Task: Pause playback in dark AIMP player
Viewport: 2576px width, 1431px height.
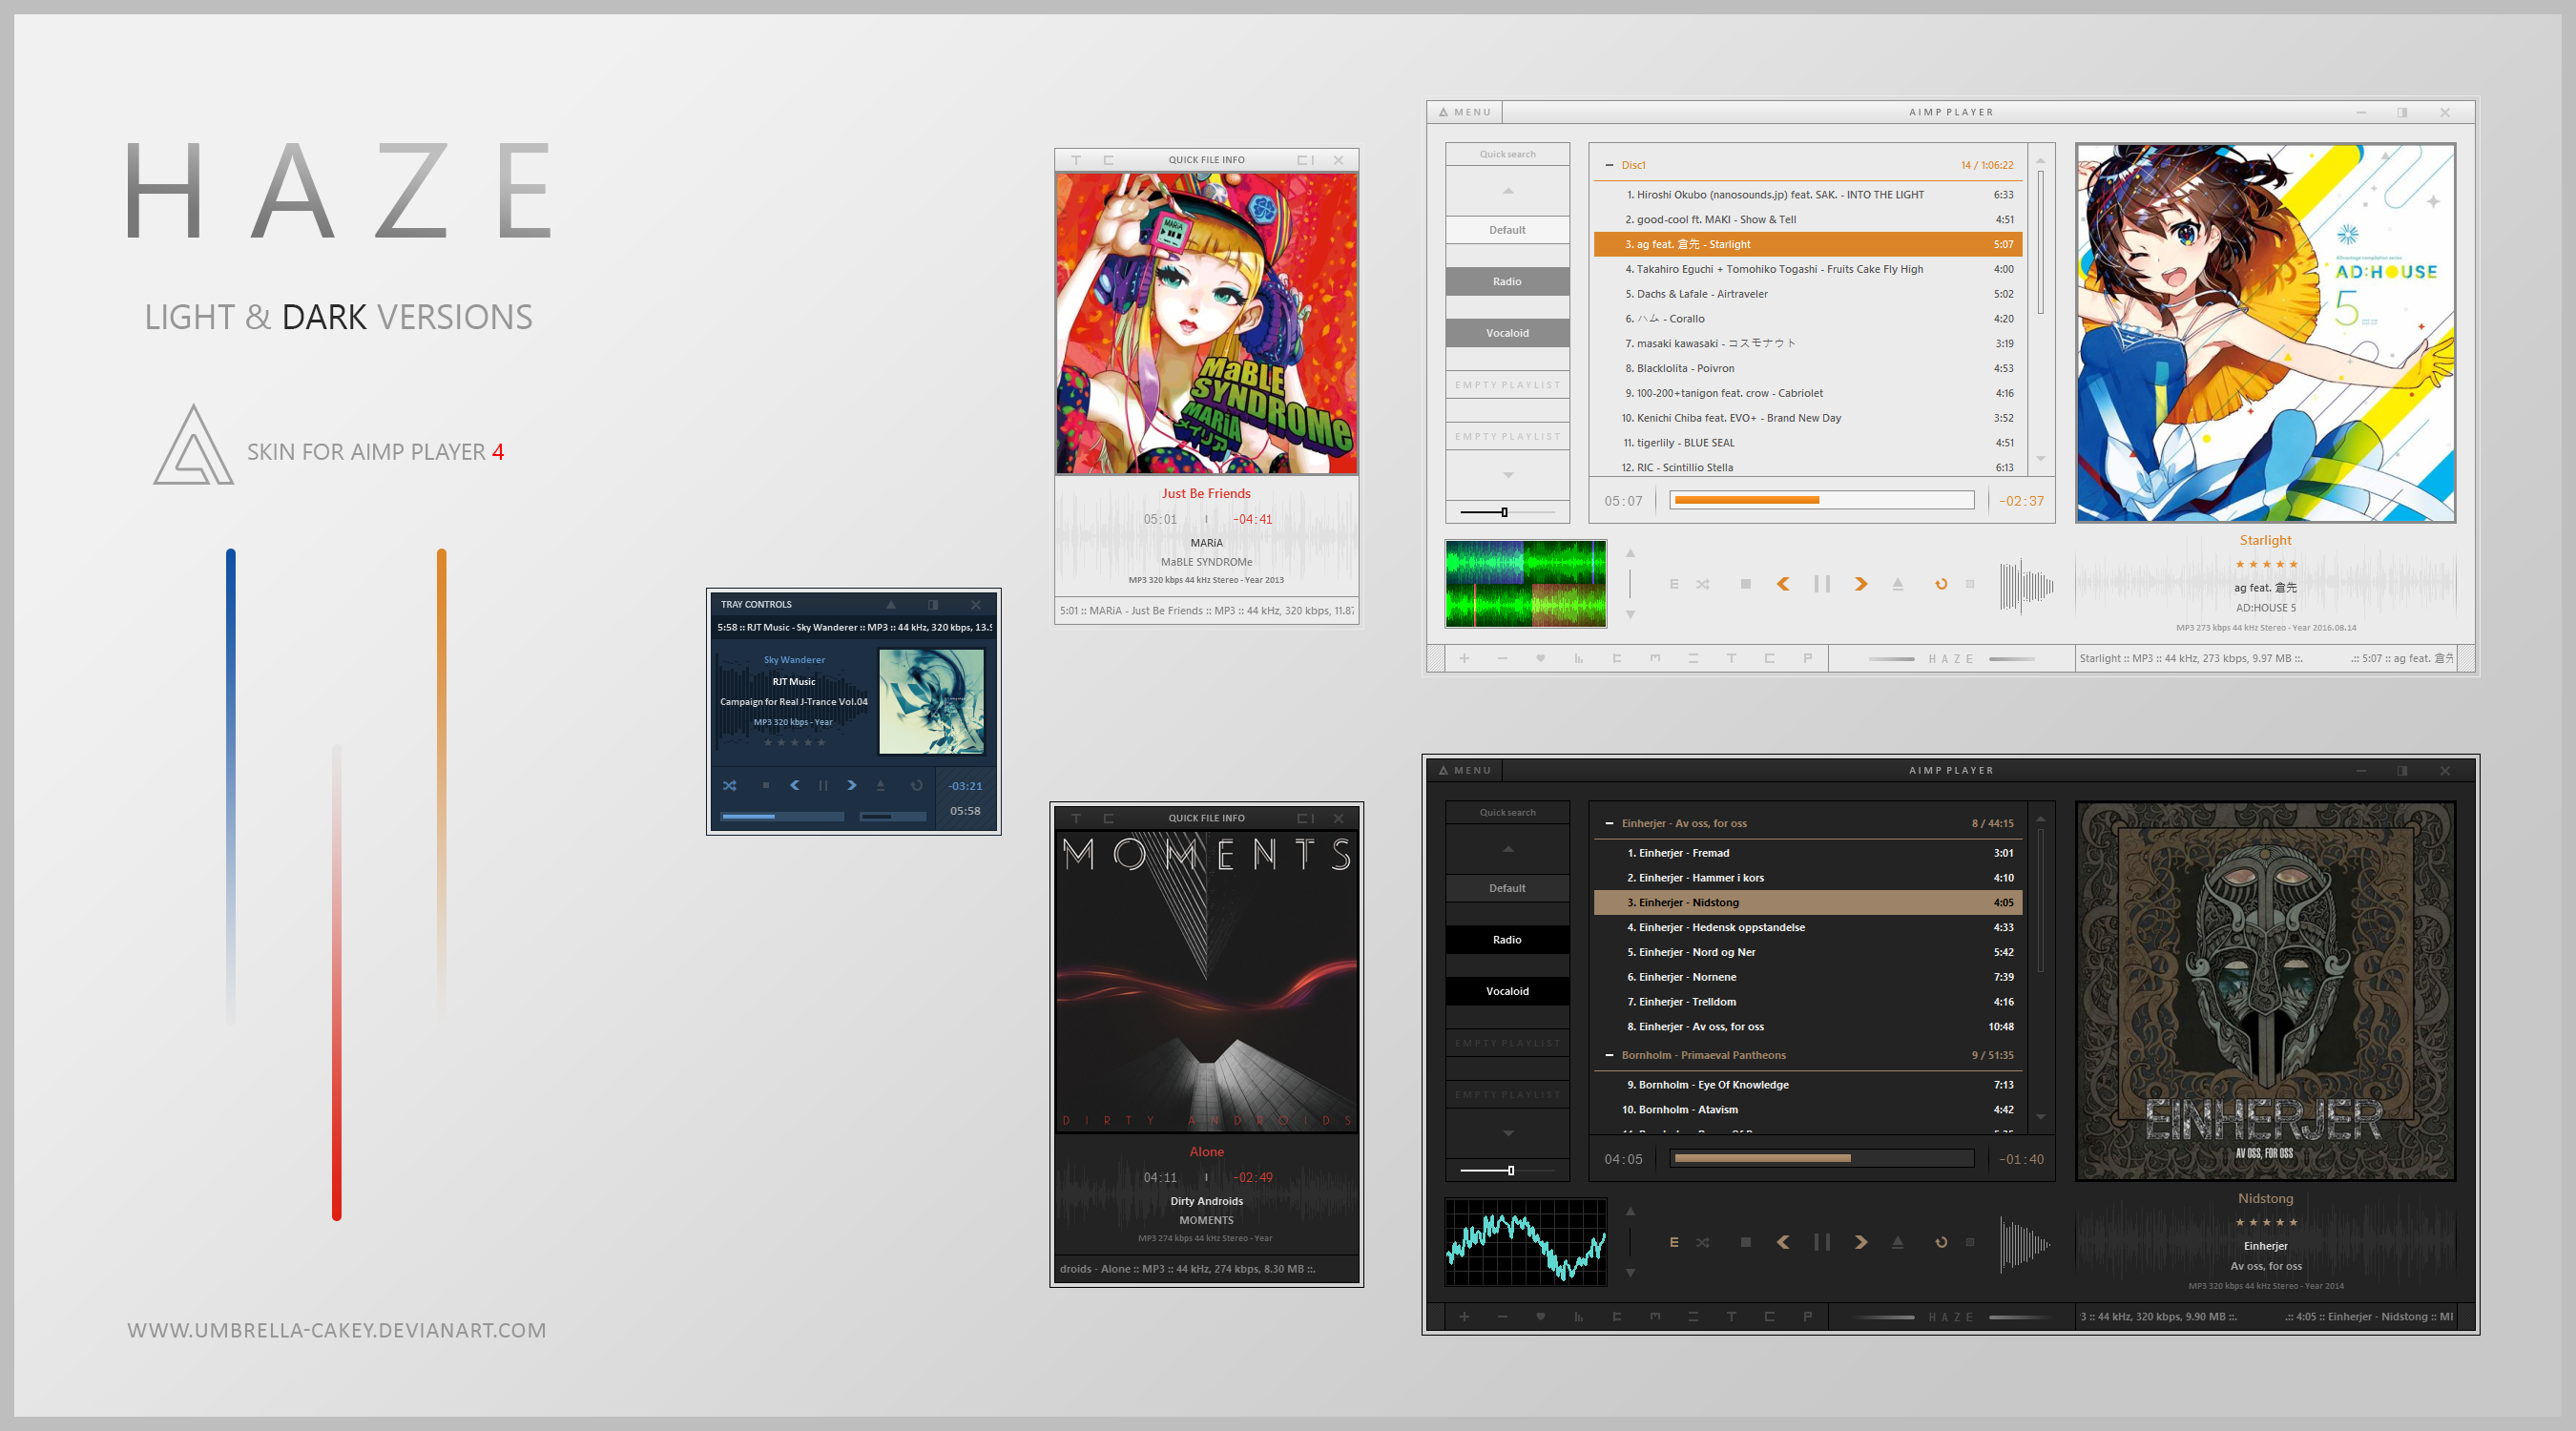Action: pos(1822,1242)
